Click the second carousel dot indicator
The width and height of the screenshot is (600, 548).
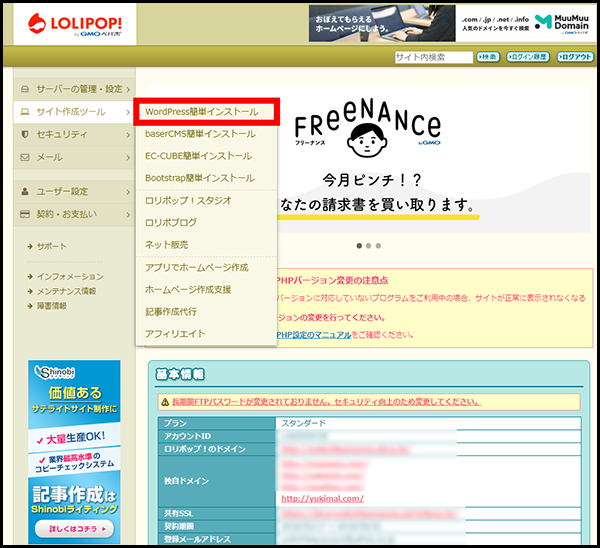[x=368, y=245]
